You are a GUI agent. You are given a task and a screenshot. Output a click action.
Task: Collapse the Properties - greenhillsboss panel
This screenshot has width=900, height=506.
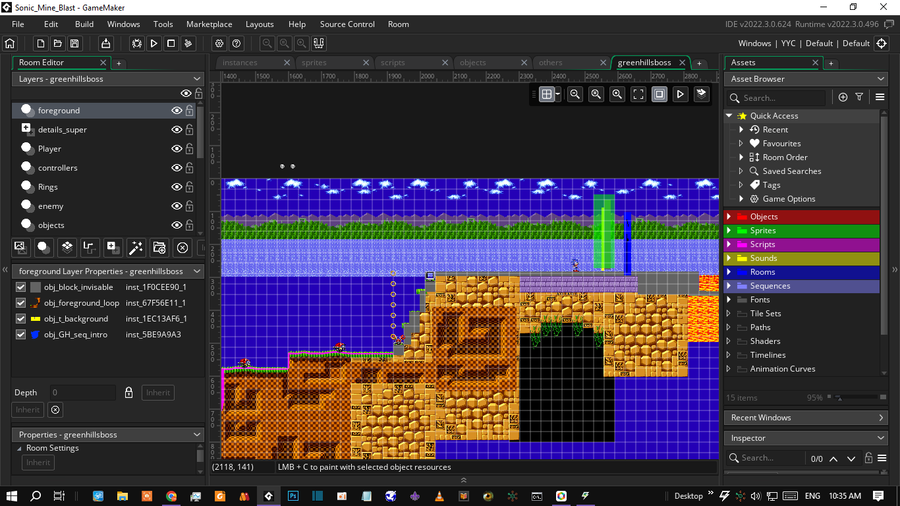pos(197,435)
